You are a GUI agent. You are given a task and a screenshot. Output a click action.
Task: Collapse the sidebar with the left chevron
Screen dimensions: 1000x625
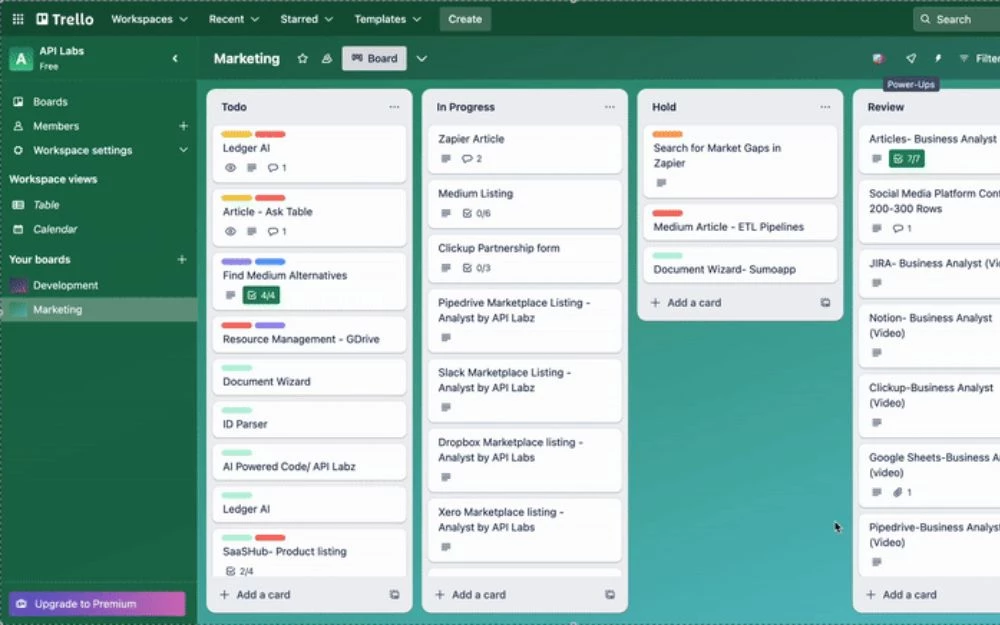pyautogui.click(x=175, y=59)
